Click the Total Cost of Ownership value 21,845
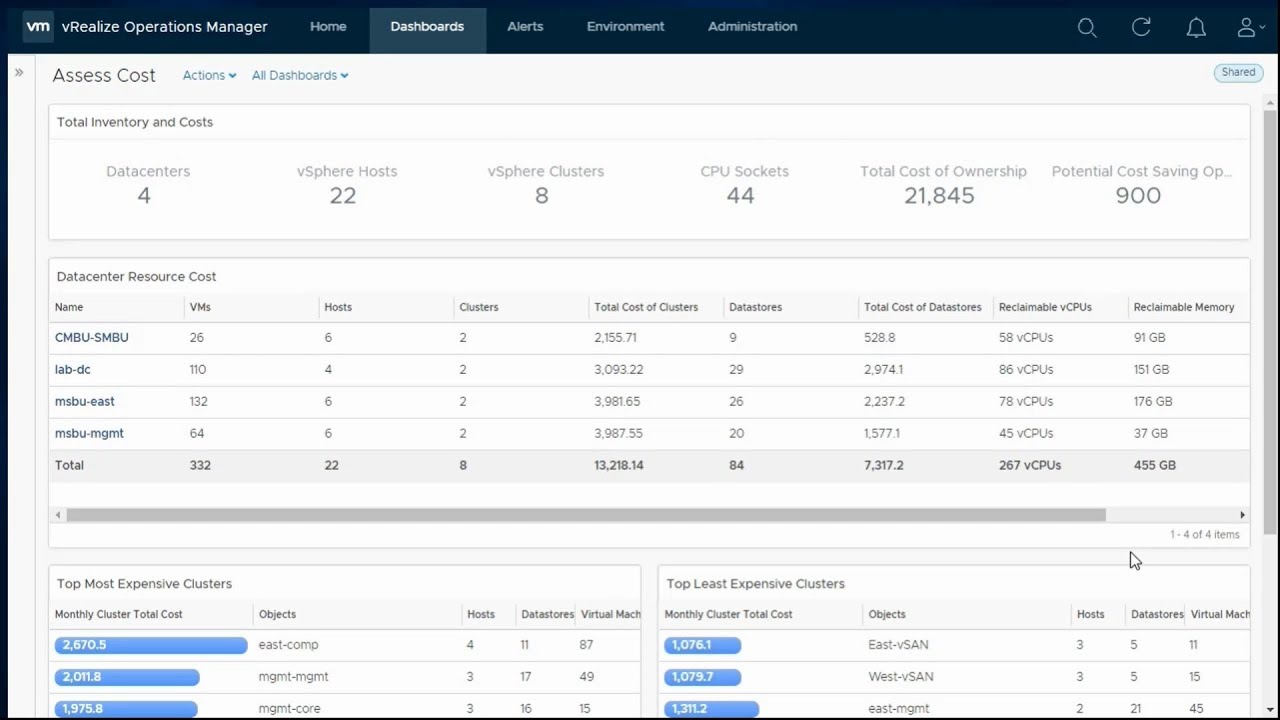Viewport: 1280px width, 720px height. point(939,196)
